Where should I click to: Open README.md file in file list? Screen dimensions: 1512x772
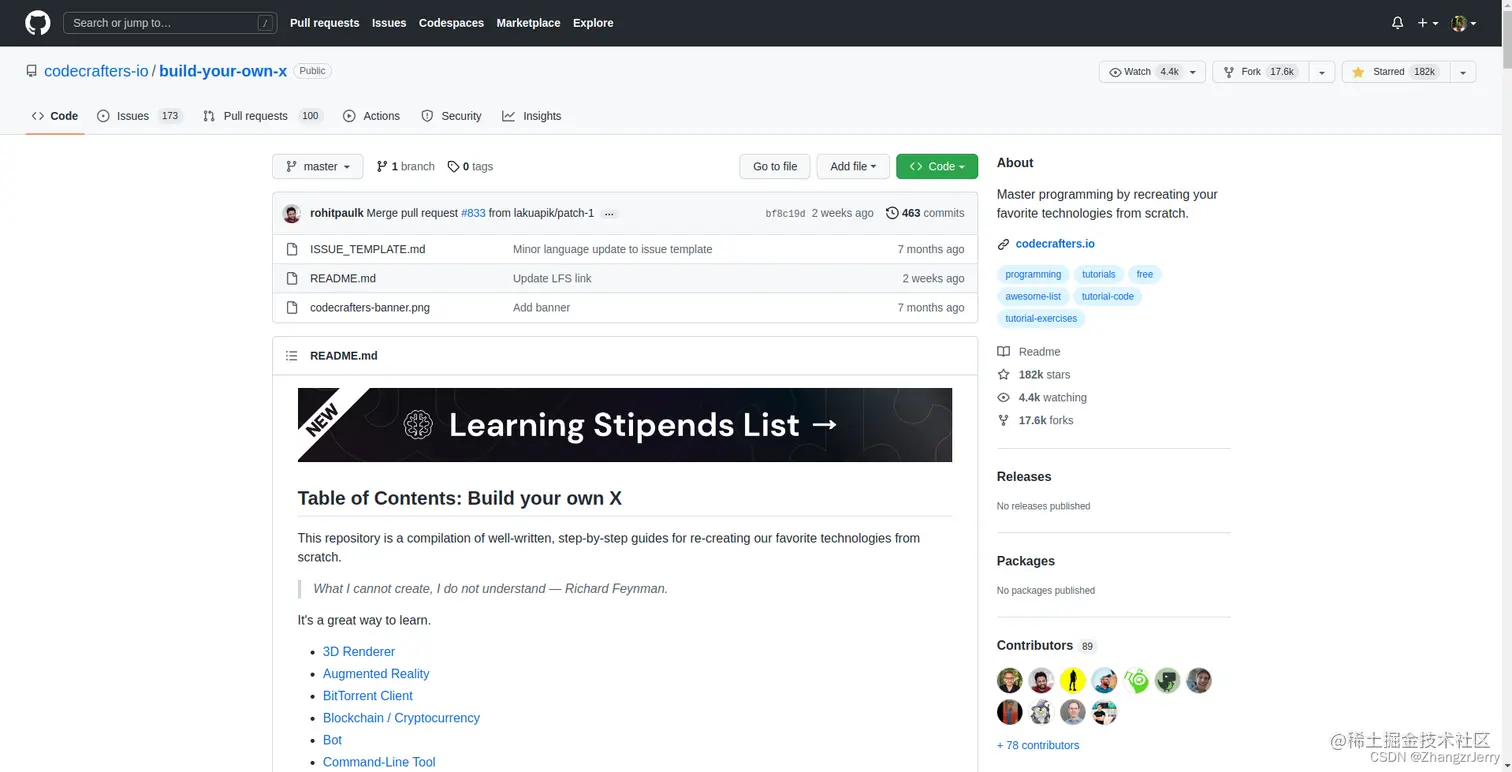point(343,278)
